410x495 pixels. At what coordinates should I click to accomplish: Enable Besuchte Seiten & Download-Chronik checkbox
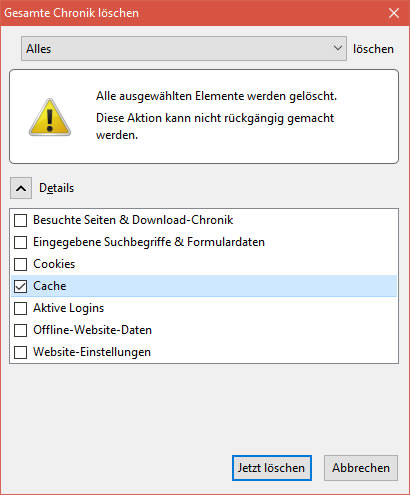tap(21, 220)
